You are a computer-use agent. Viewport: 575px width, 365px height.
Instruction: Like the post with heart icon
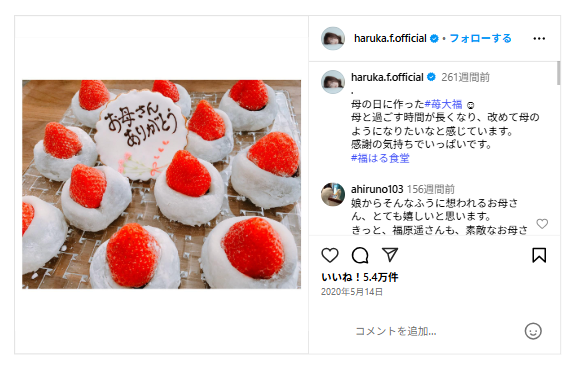330,255
